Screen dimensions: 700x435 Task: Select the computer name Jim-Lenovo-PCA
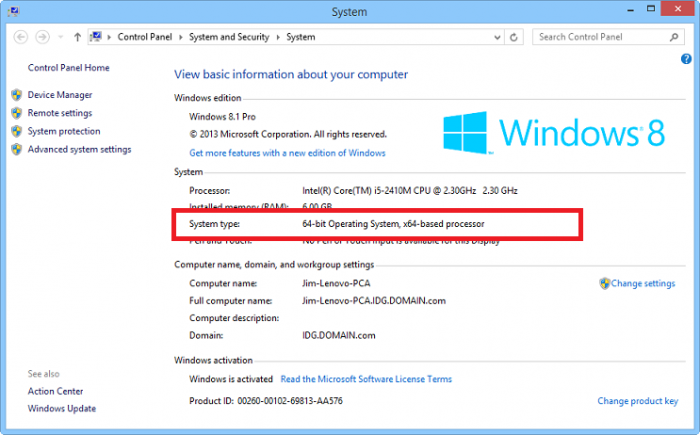336,284
